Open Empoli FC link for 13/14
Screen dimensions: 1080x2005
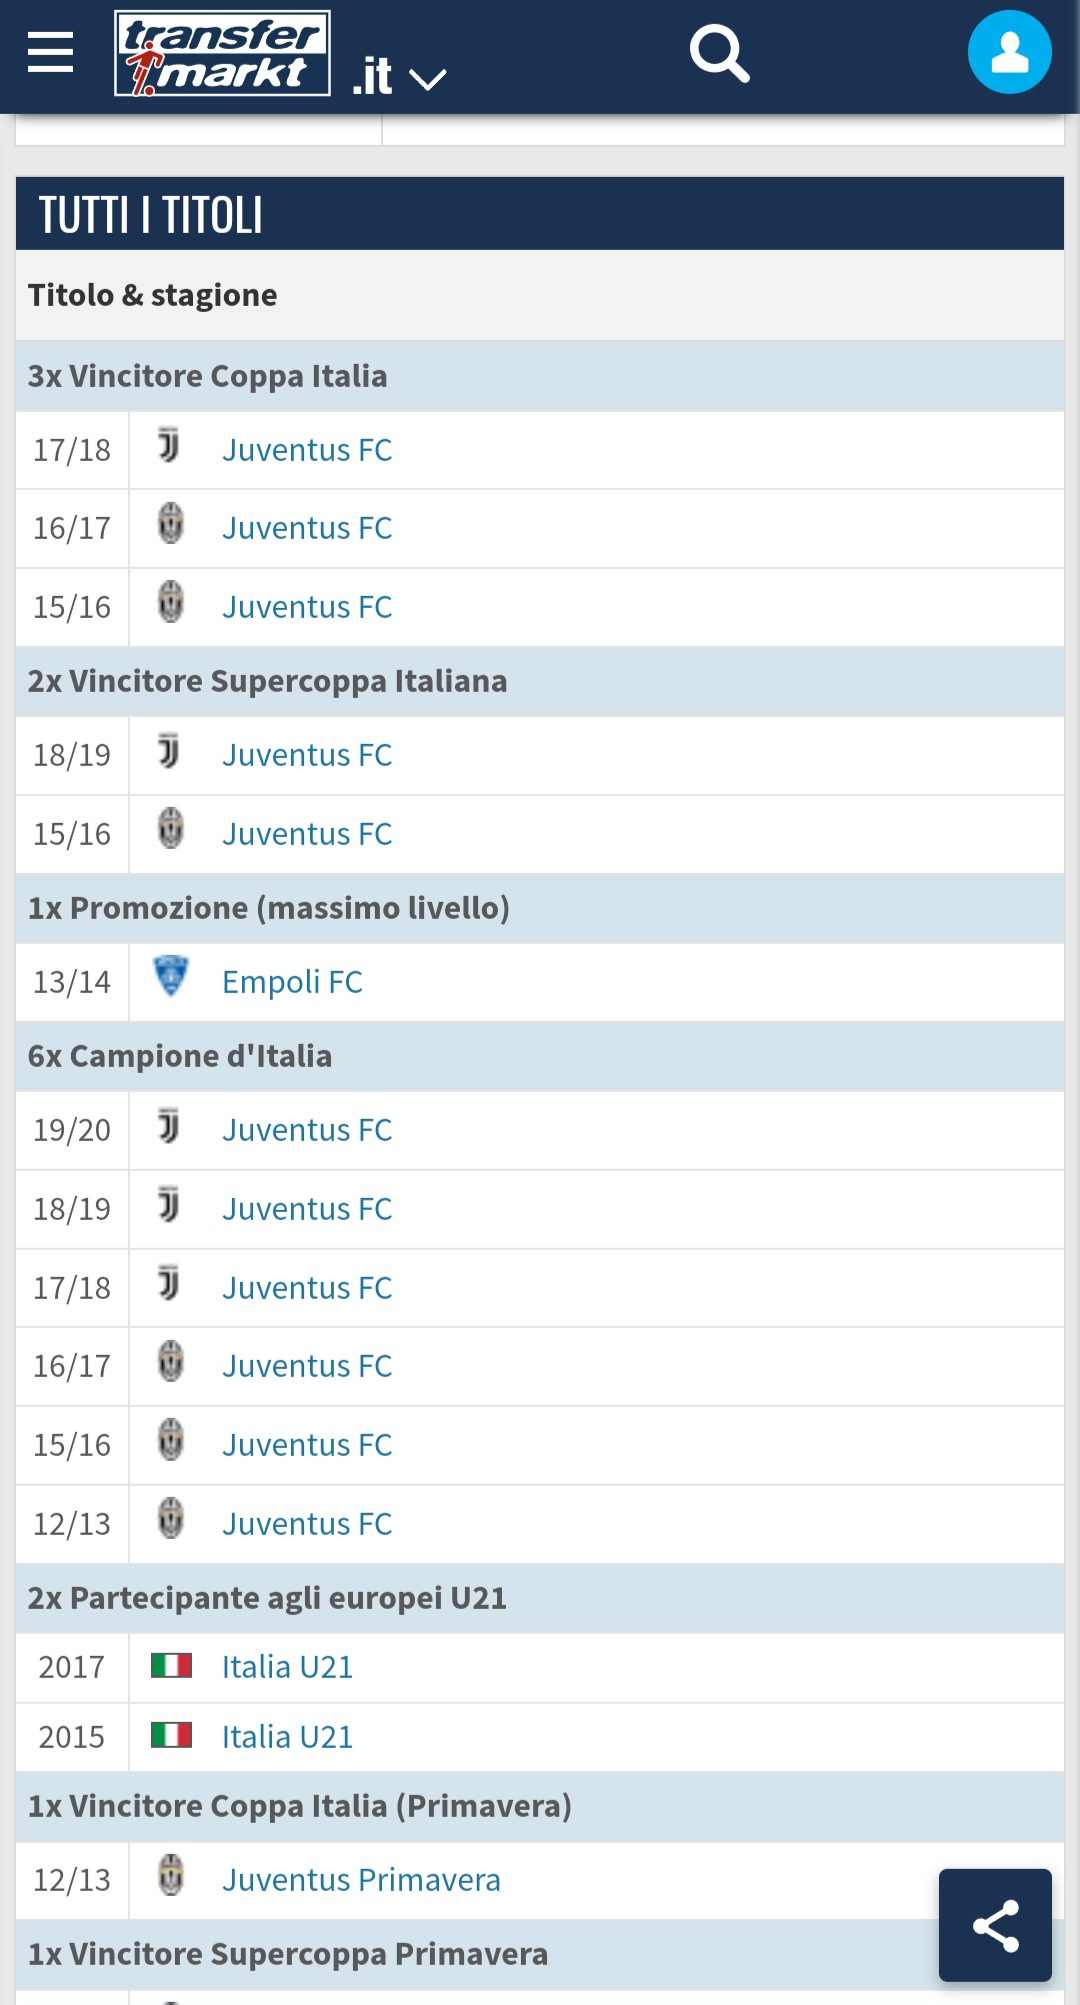click(292, 982)
